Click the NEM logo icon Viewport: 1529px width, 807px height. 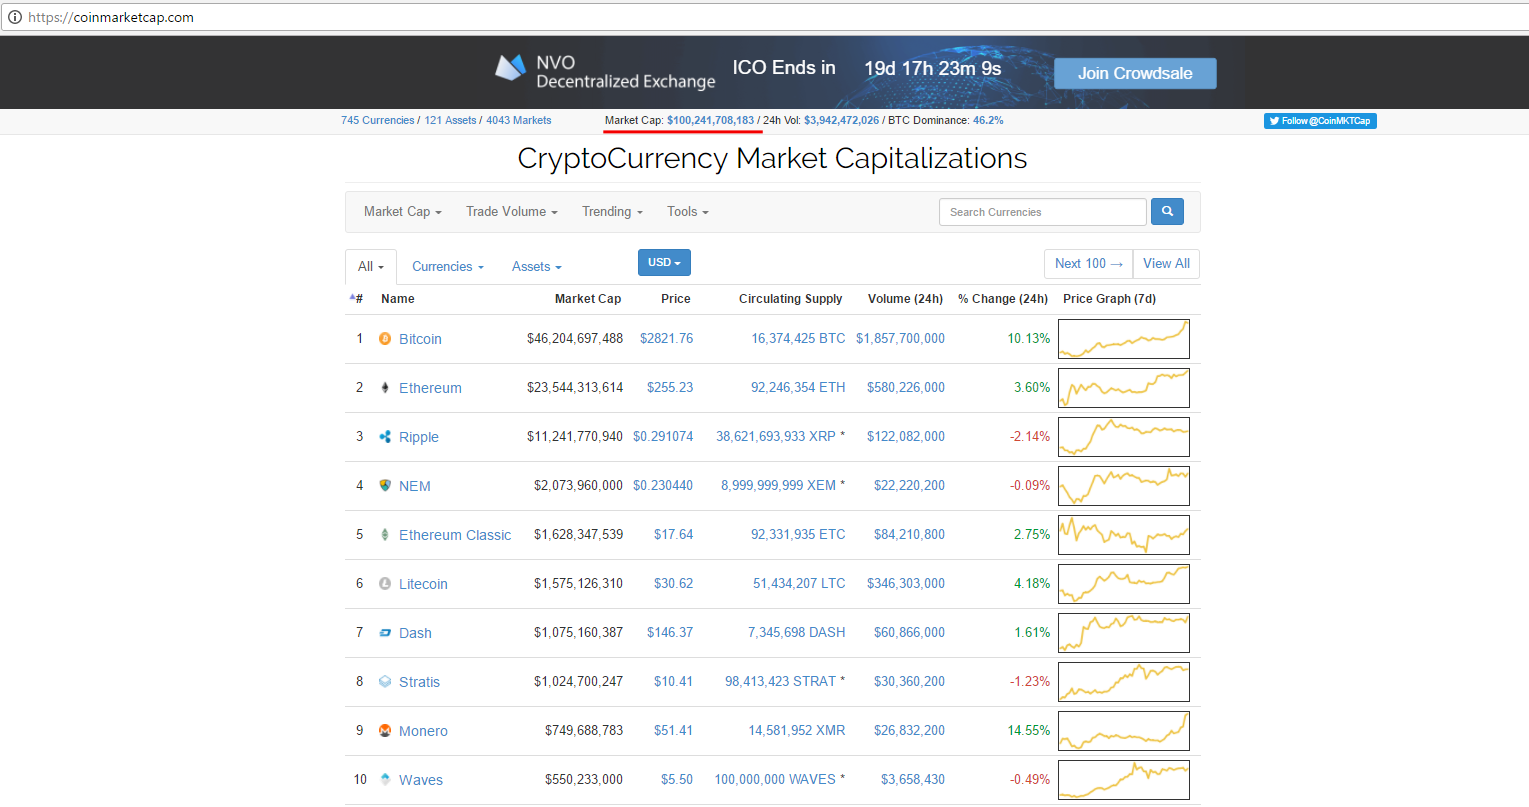(385, 486)
